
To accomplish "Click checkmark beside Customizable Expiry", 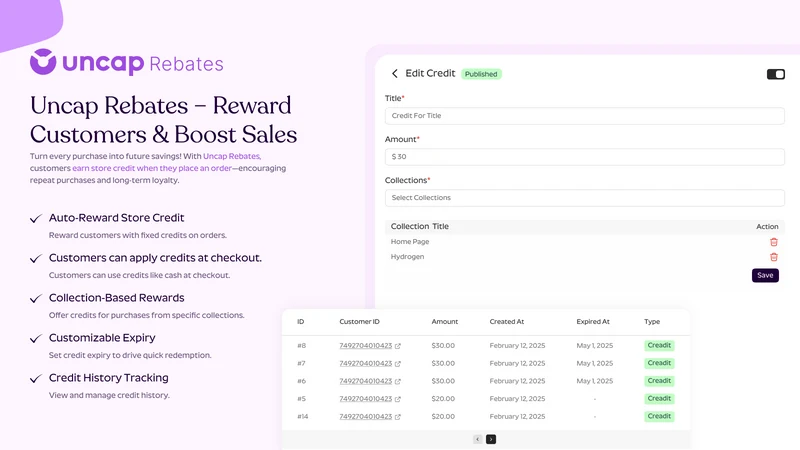I will [x=35, y=339].
